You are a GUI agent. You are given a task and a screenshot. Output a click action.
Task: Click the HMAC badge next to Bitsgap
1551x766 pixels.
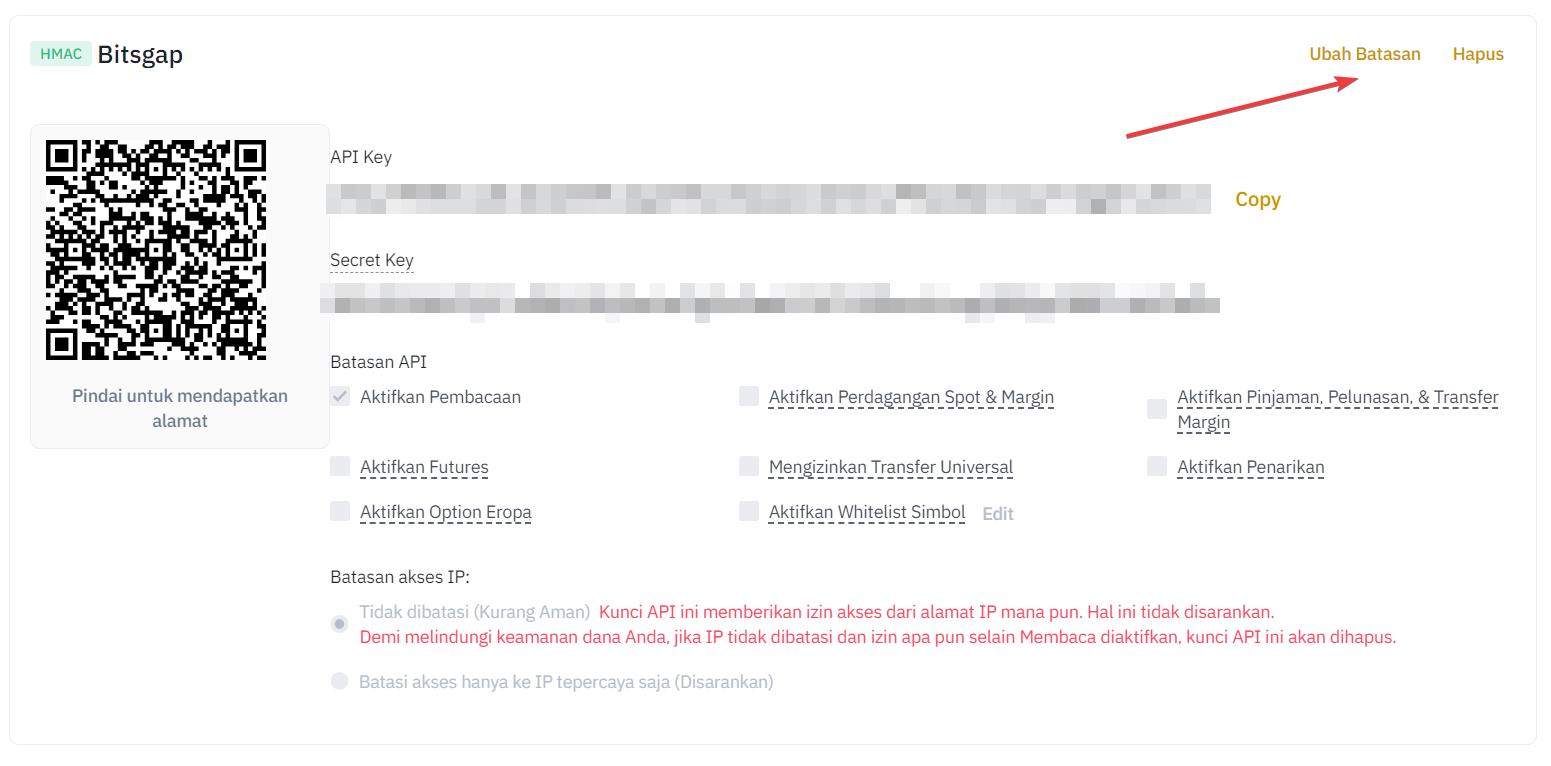61,54
